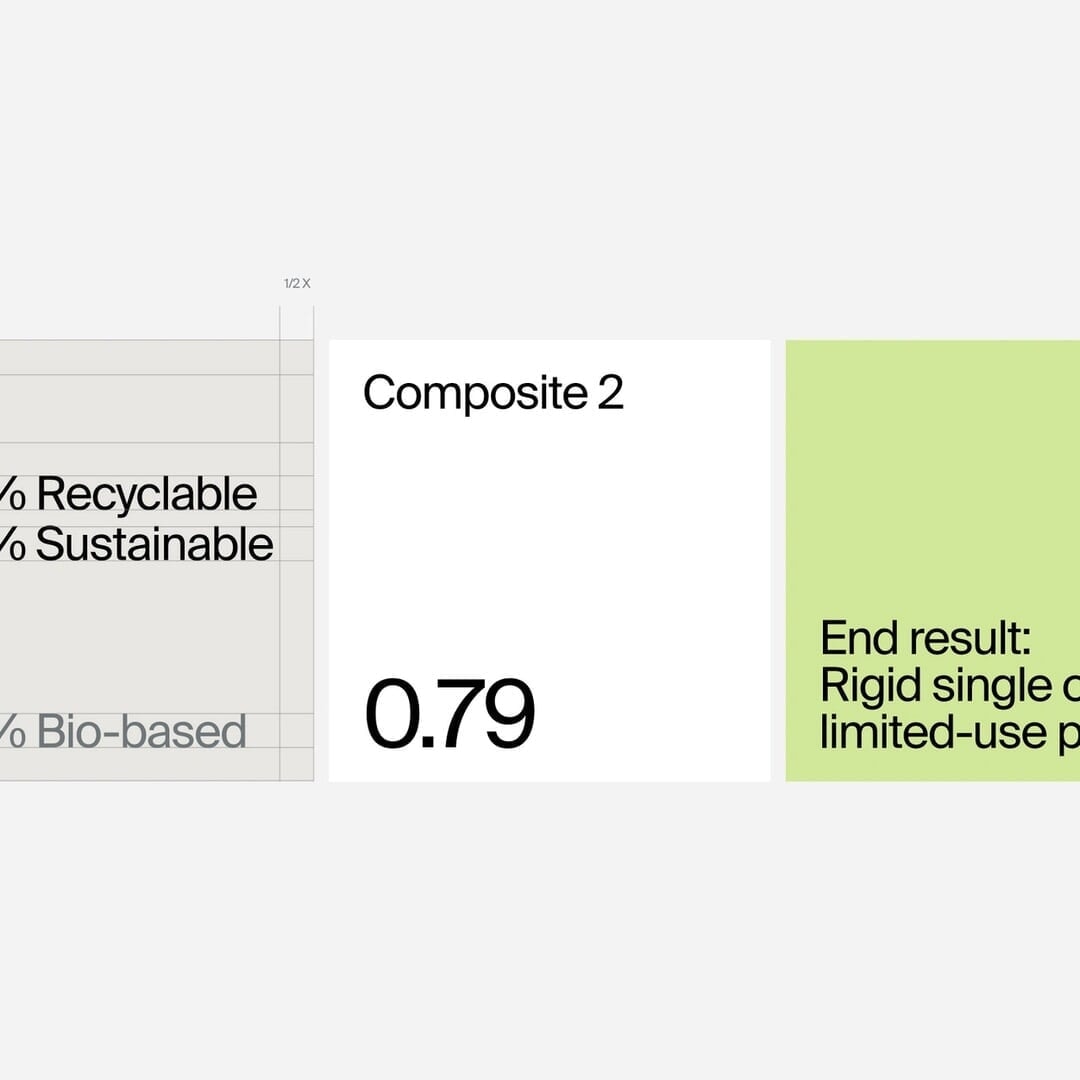Viewport: 1080px width, 1080px height.
Task: Click the narrow guide column below "1/2 X"
Action: pos(297,544)
